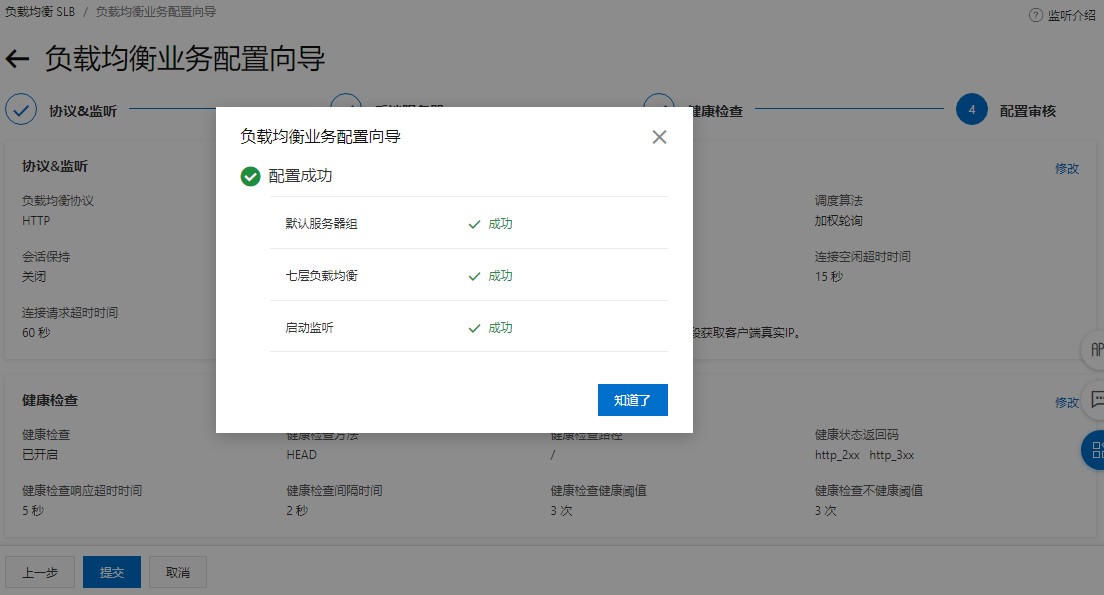Click the 配置成功 green check icon
1104x595 pixels.
tap(250, 176)
